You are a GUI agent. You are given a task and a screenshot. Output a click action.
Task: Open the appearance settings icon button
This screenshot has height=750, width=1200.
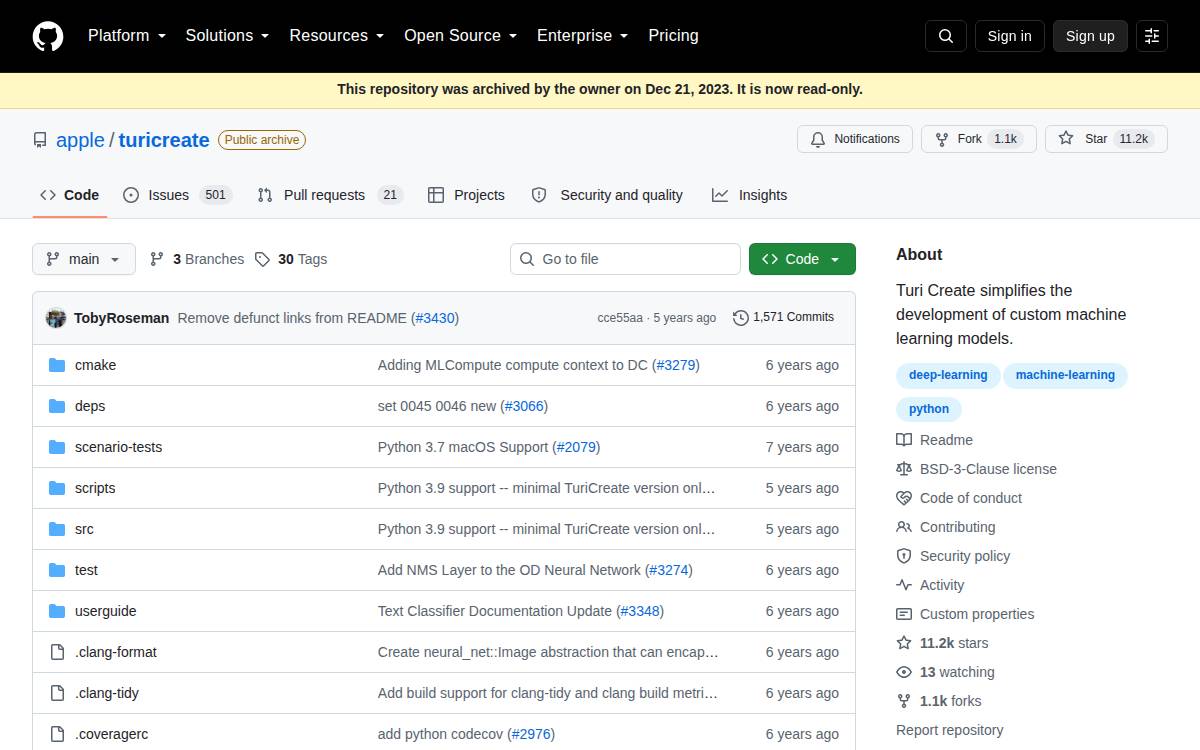[x=1152, y=36]
